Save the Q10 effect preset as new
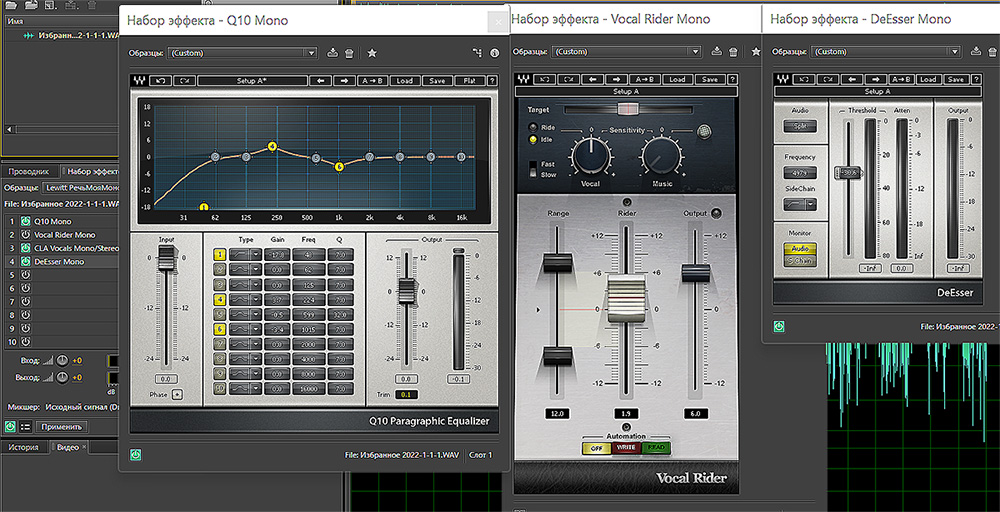1000x512 pixels. [x=332, y=53]
